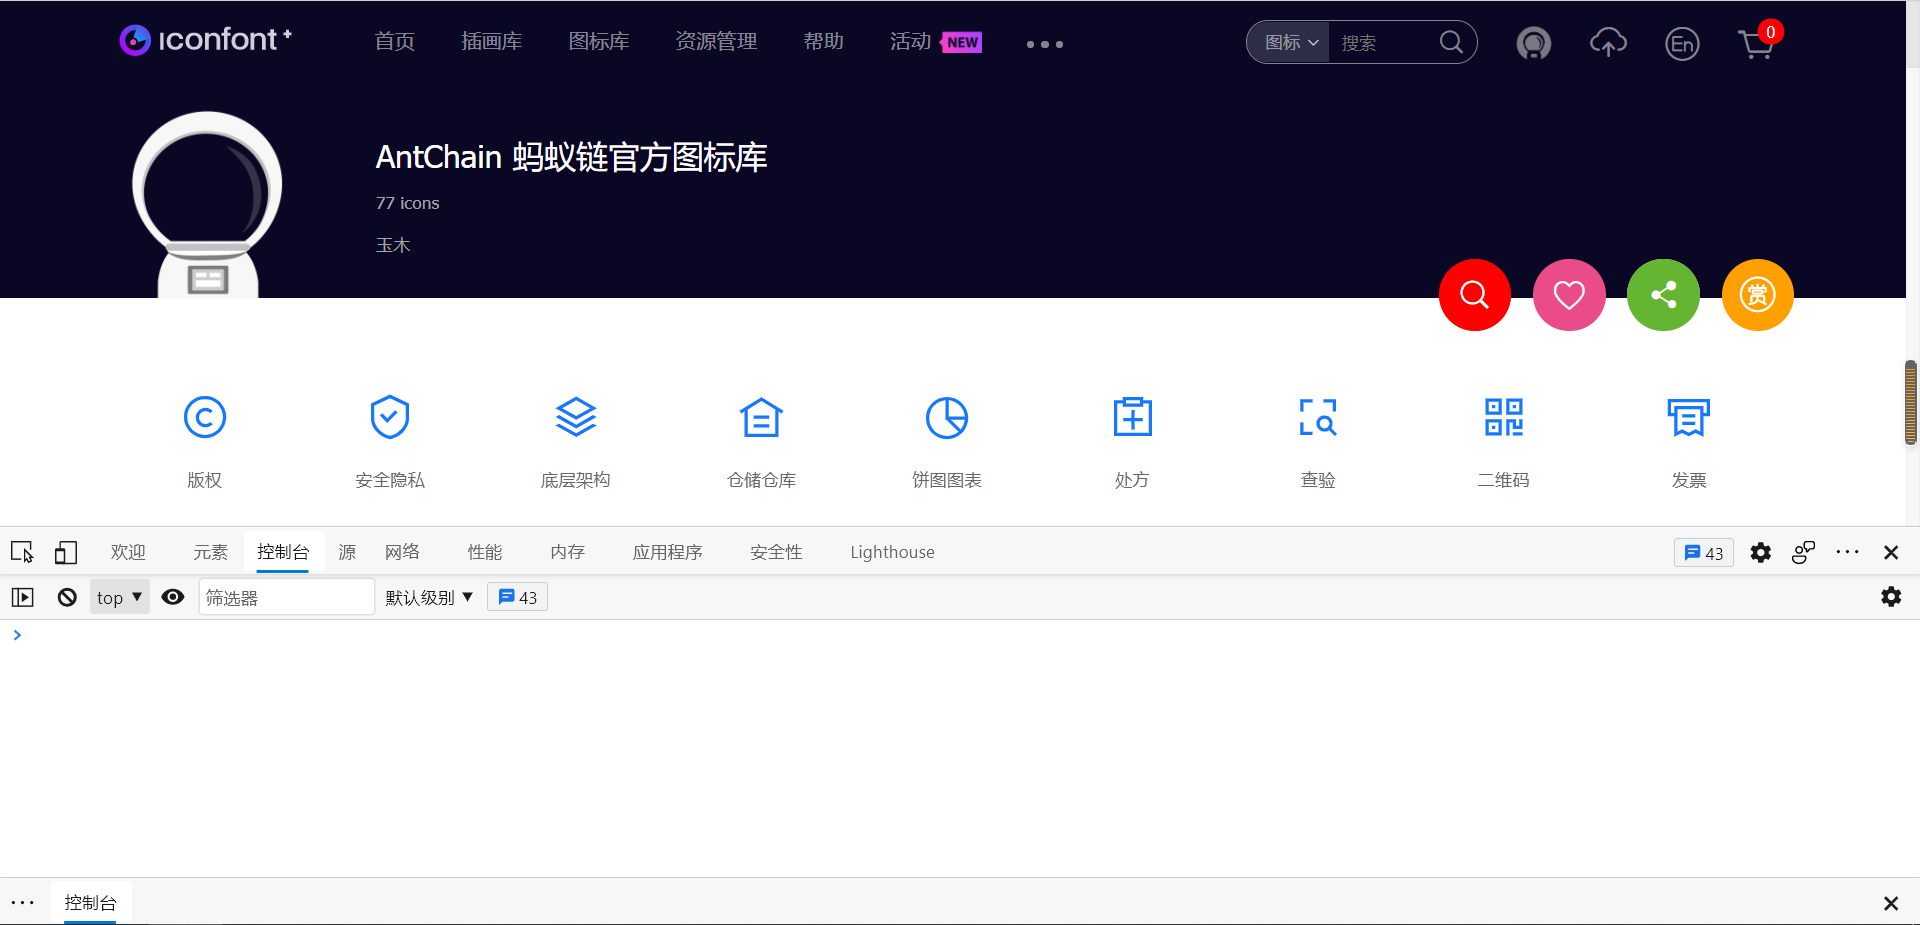
Task: Focus the 筛选器 console filter field
Action: 286,598
